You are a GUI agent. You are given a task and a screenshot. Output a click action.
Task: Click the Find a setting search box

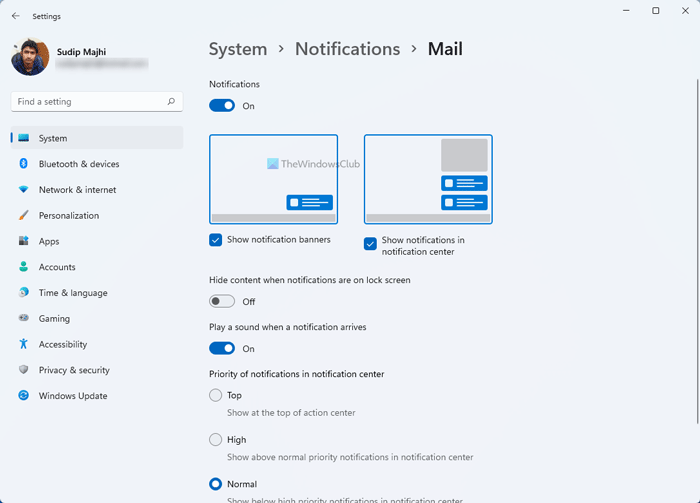coord(88,102)
